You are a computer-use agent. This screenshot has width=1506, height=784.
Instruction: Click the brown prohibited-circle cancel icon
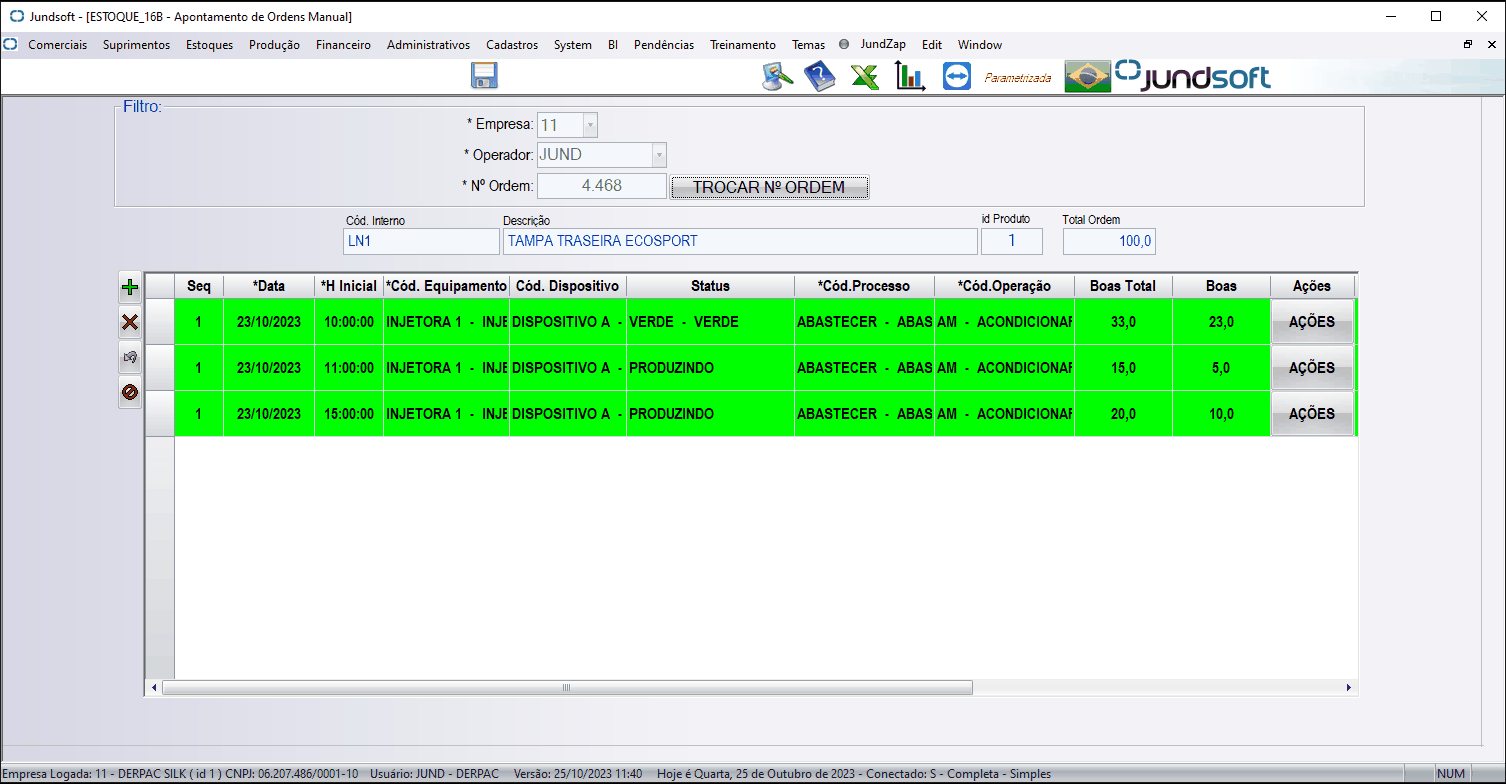click(129, 392)
